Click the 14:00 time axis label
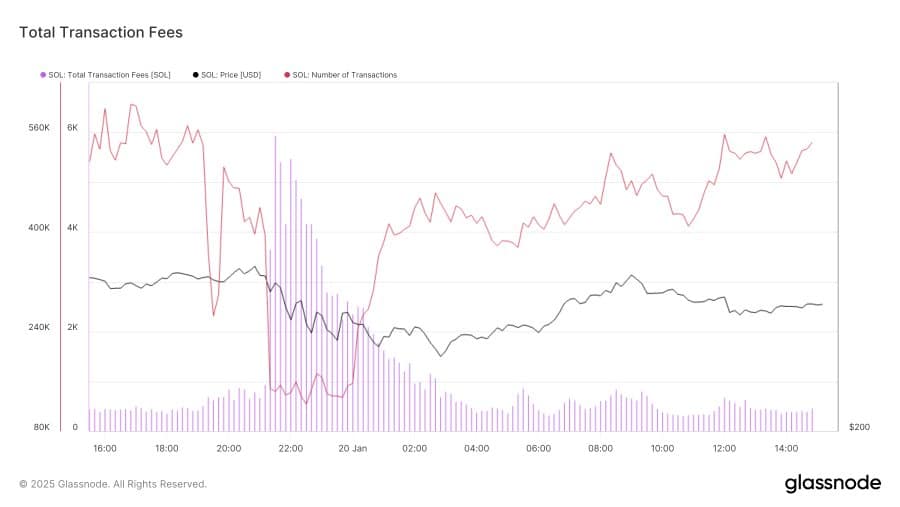Image resolution: width=900 pixels, height=507 pixels. pos(786,448)
